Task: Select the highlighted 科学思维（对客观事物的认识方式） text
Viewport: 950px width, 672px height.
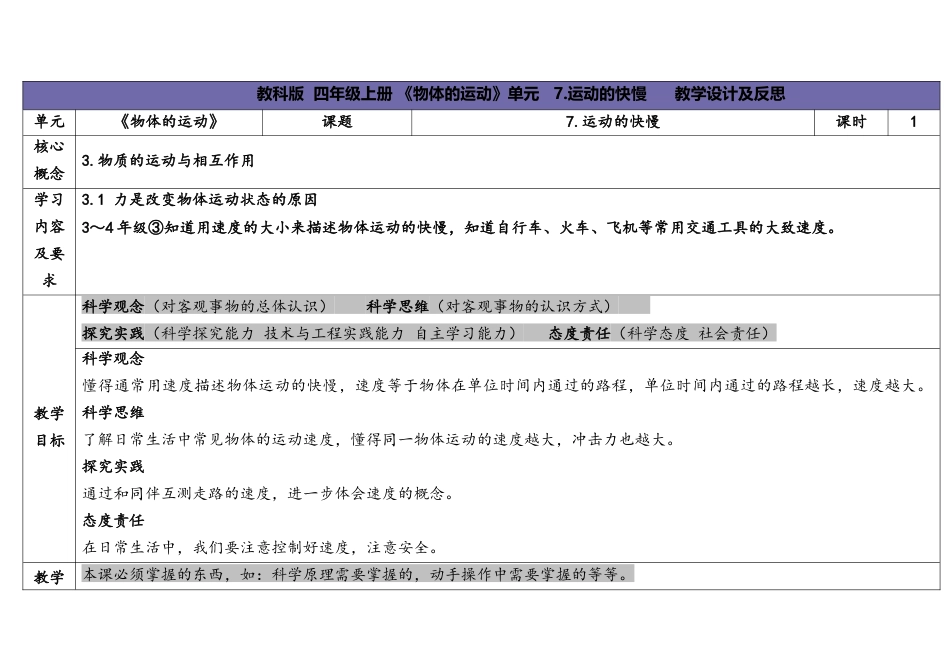Action: click(x=493, y=306)
